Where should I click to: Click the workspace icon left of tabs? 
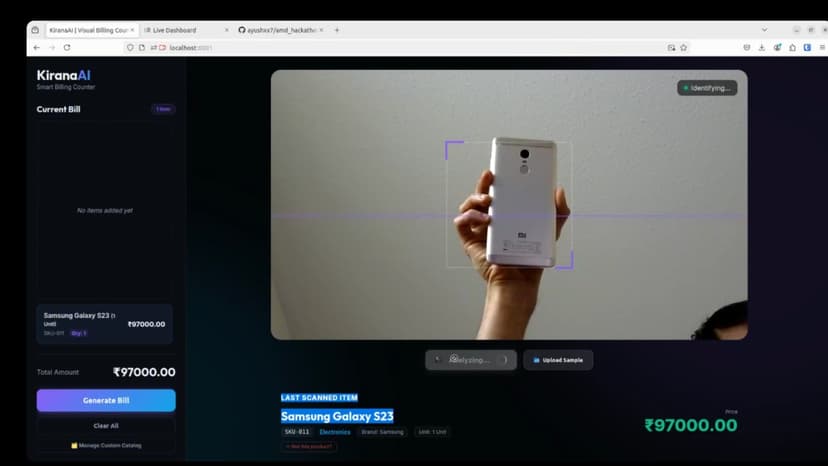[x=35, y=30]
